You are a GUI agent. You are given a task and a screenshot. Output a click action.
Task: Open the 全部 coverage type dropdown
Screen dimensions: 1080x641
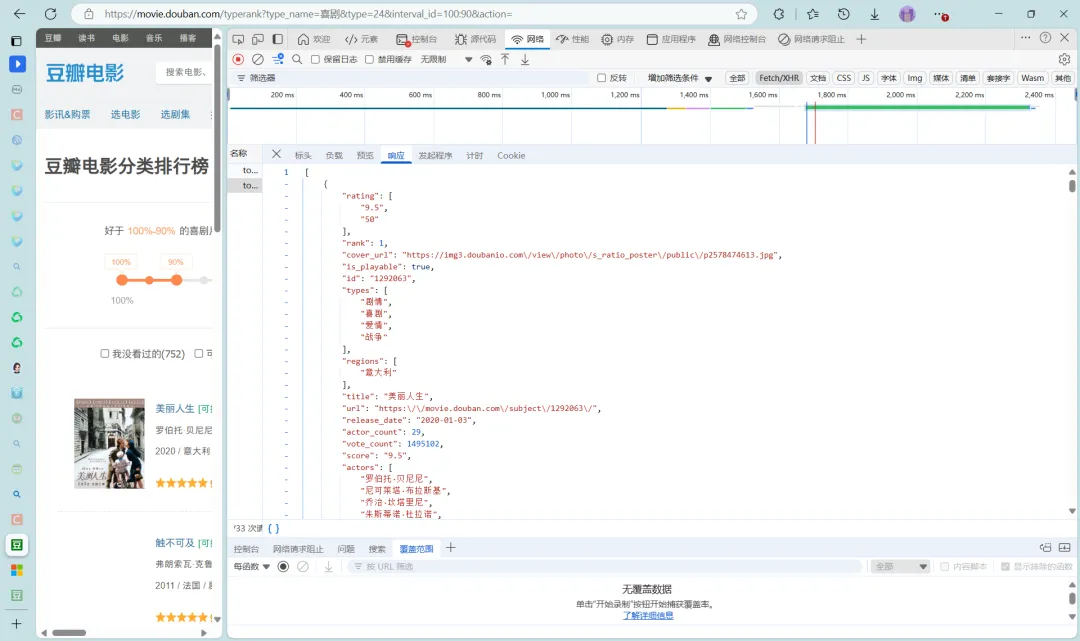pyautogui.click(x=900, y=566)
